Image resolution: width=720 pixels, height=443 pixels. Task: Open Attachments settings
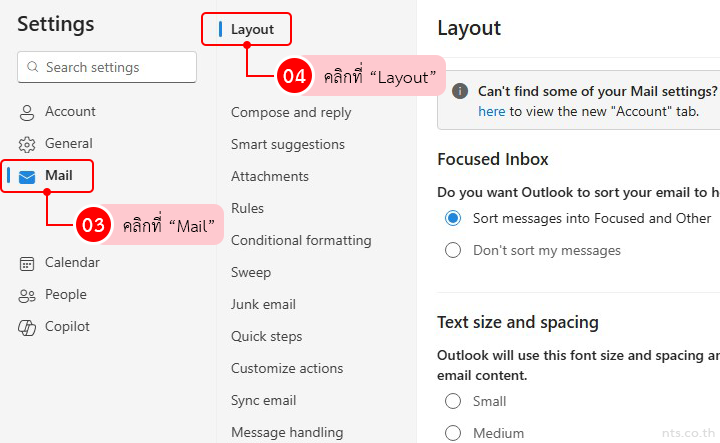click(x=270, y=176)
